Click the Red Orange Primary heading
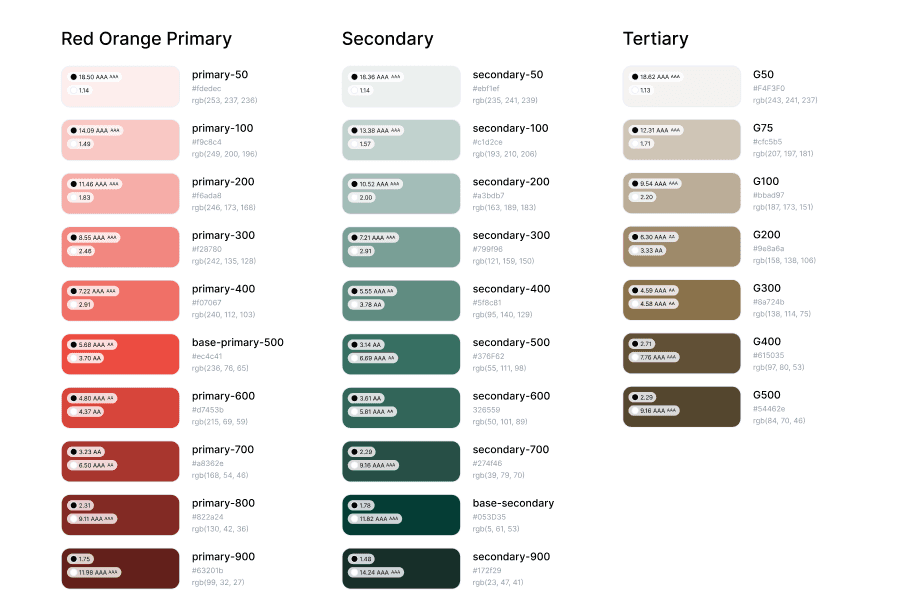The width and height of the screenshot is (906, 607). click(x=147, y=39)
